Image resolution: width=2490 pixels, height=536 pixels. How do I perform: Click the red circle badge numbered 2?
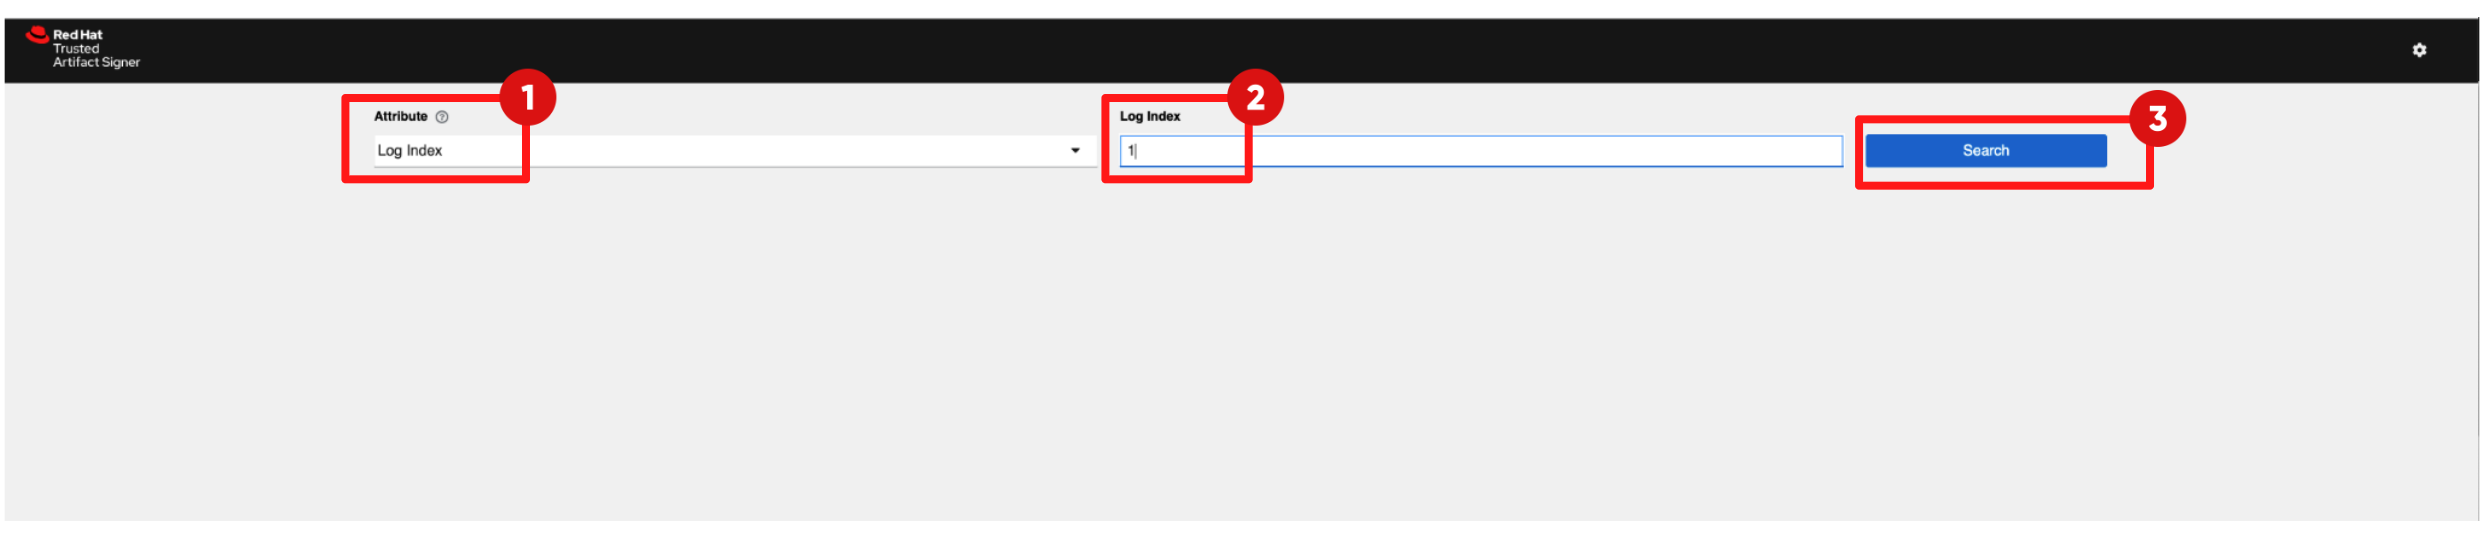1255,97
